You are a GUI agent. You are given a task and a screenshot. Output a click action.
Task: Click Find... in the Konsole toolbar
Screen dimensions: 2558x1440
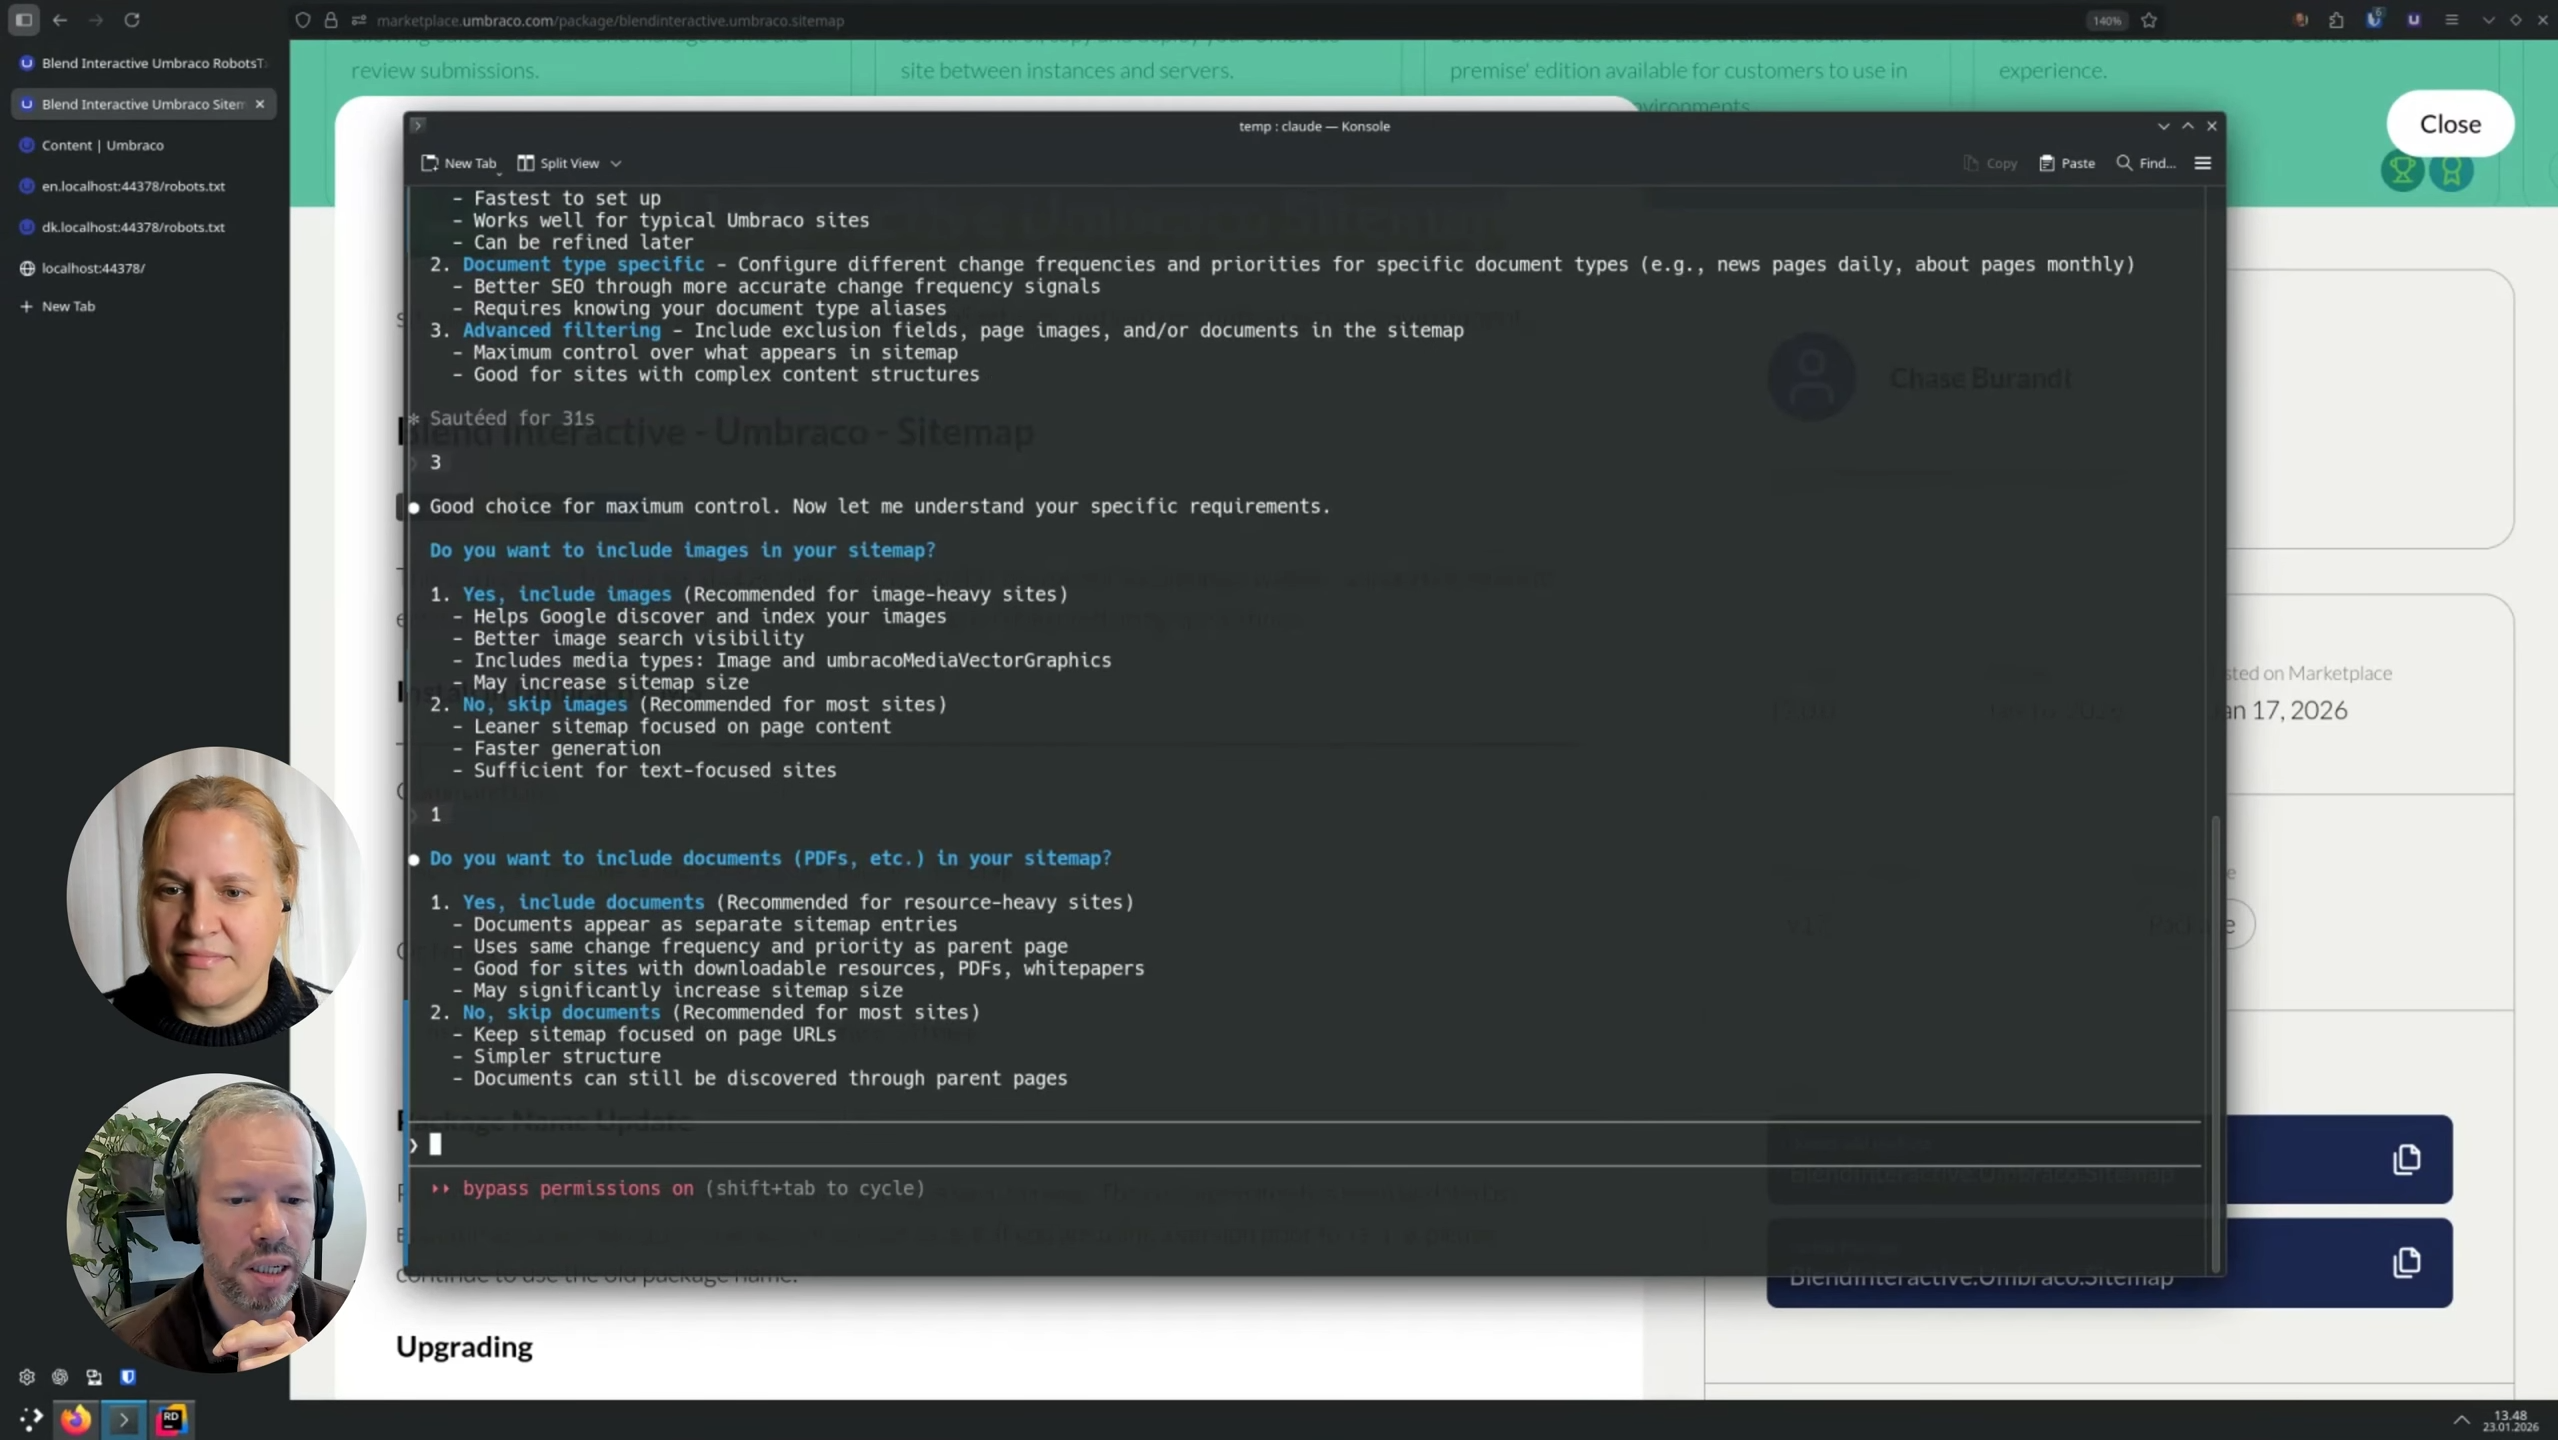2146,163
